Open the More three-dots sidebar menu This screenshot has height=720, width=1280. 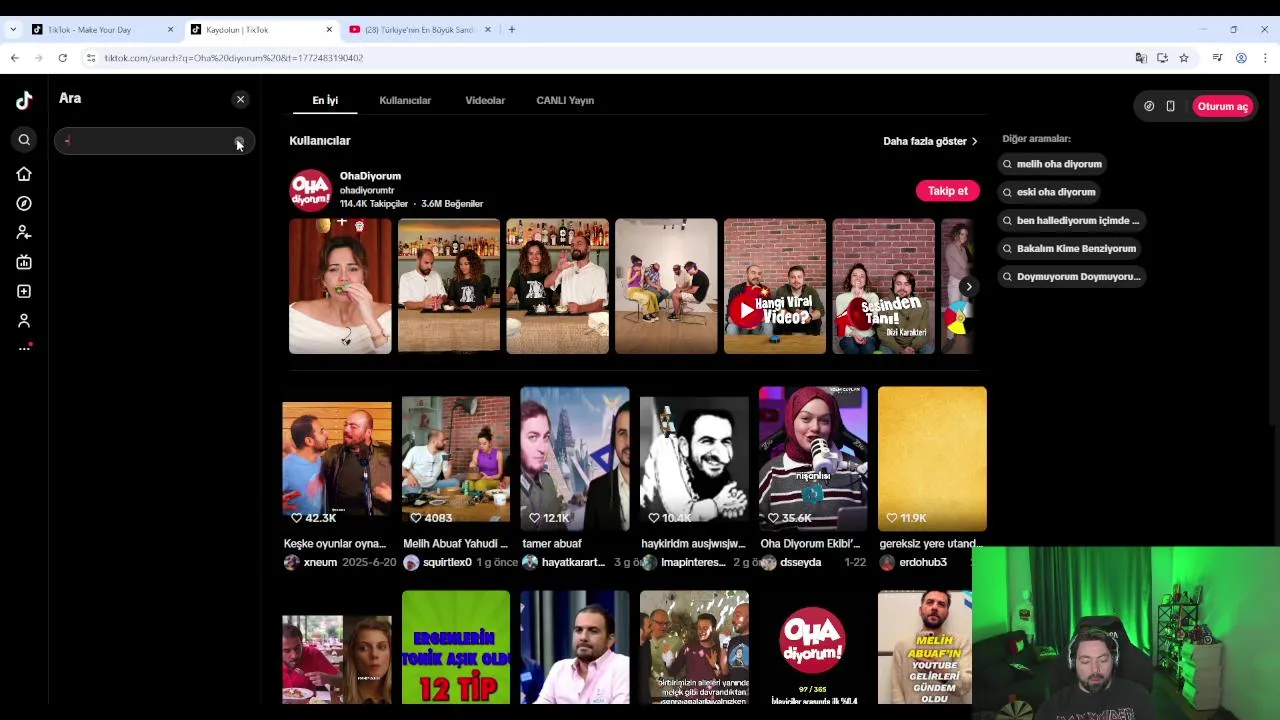pyautogui.click(x=24, y=348)
